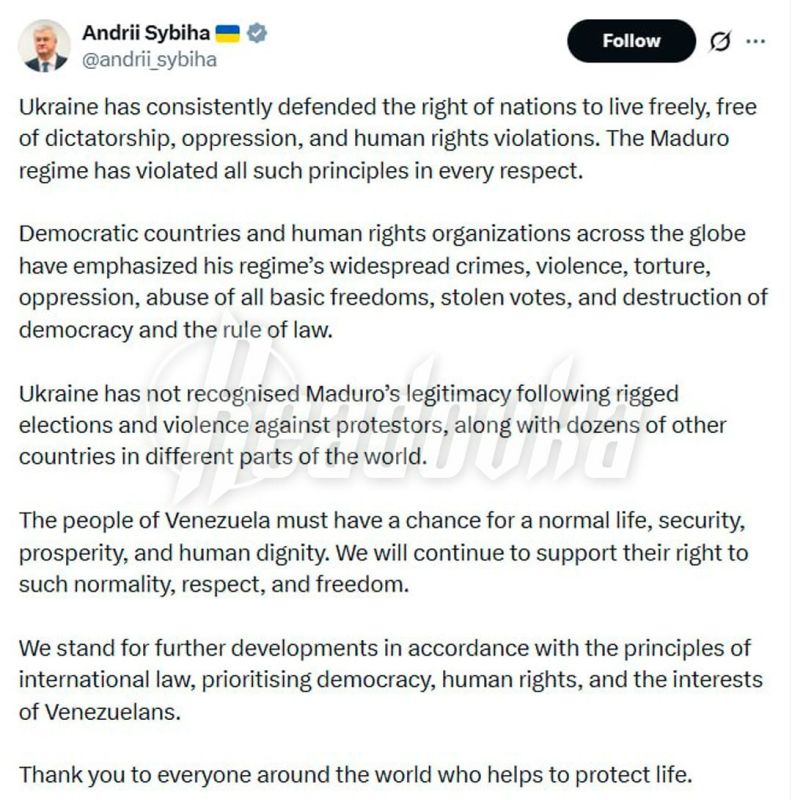Click the dark Follow button pill icon

pos(630,41)
